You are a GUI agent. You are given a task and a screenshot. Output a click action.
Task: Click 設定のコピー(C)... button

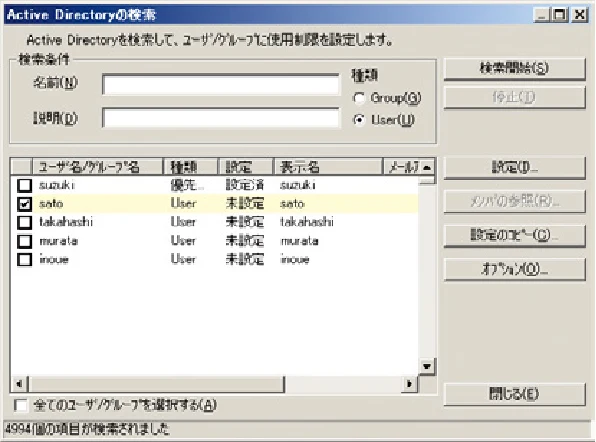pyautogui.click(x=514, y=236)
